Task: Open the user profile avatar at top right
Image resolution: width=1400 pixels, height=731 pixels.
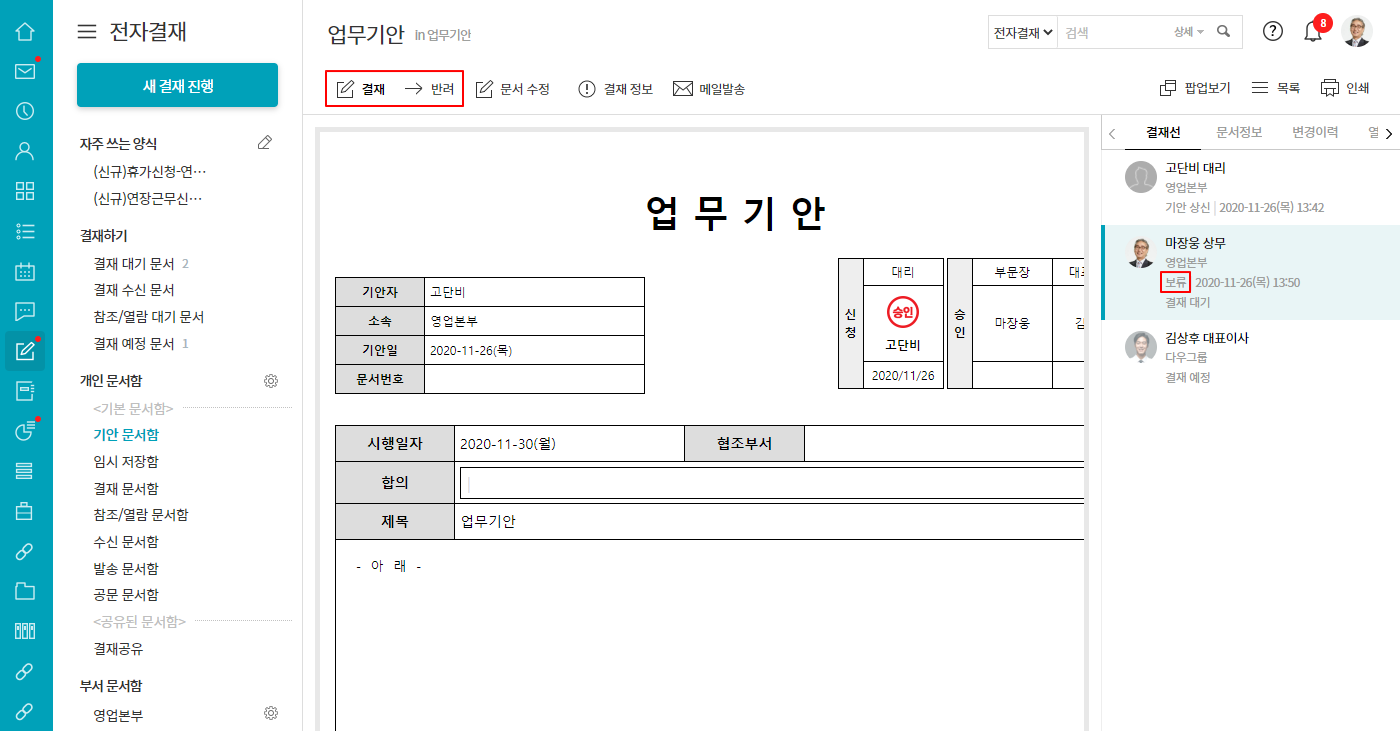Action: click(x=1356, y=32)
